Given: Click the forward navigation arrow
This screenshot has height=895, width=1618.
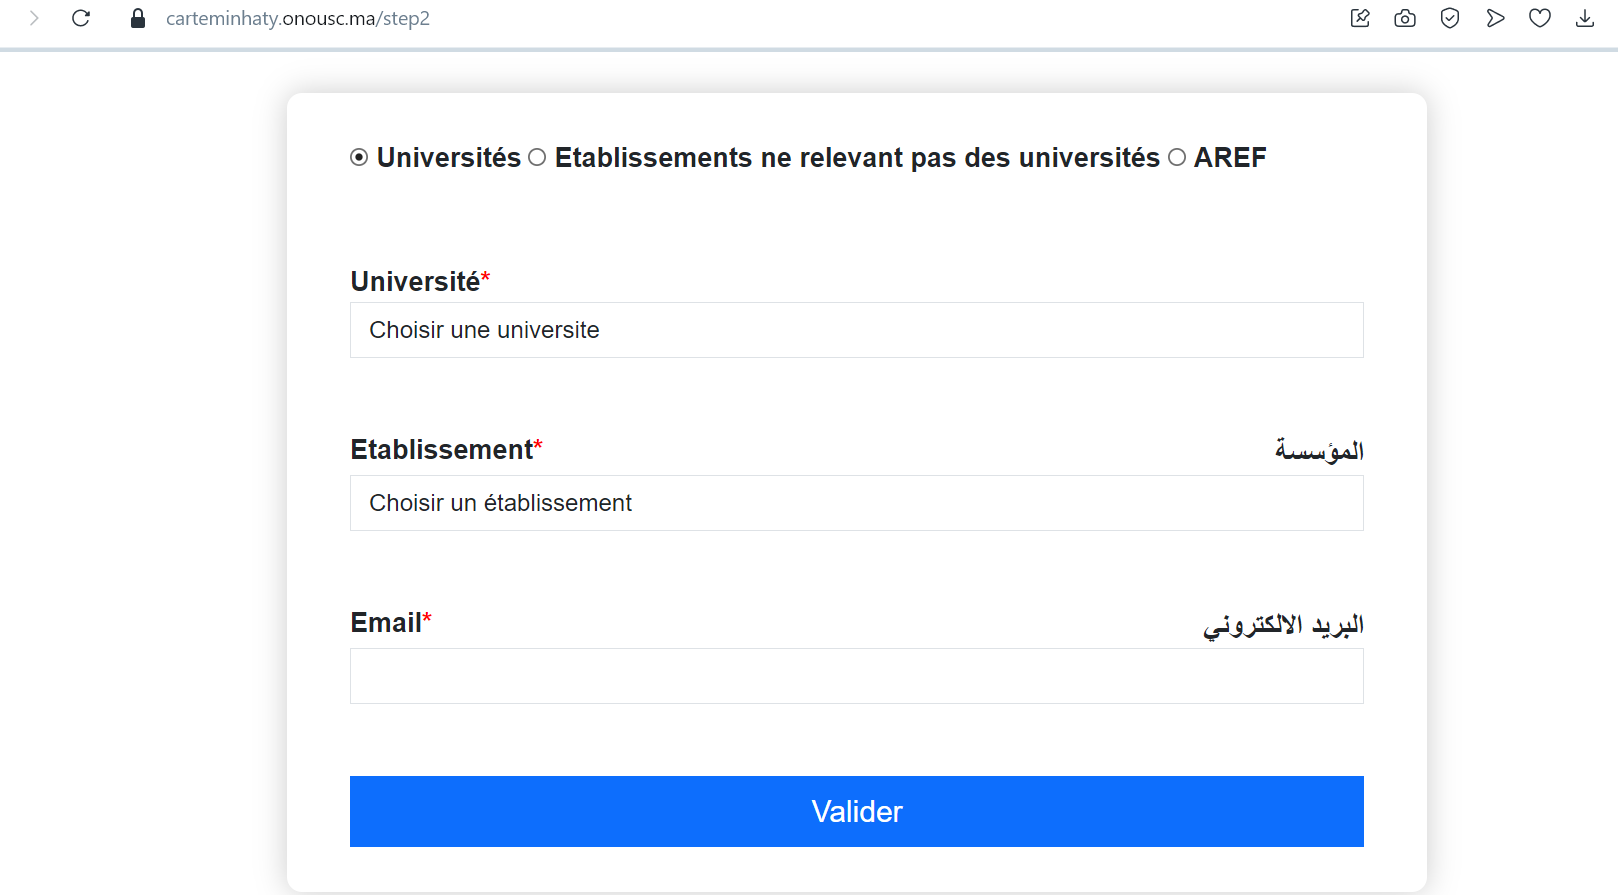Looking at the screenshot, I should [34, 18].
